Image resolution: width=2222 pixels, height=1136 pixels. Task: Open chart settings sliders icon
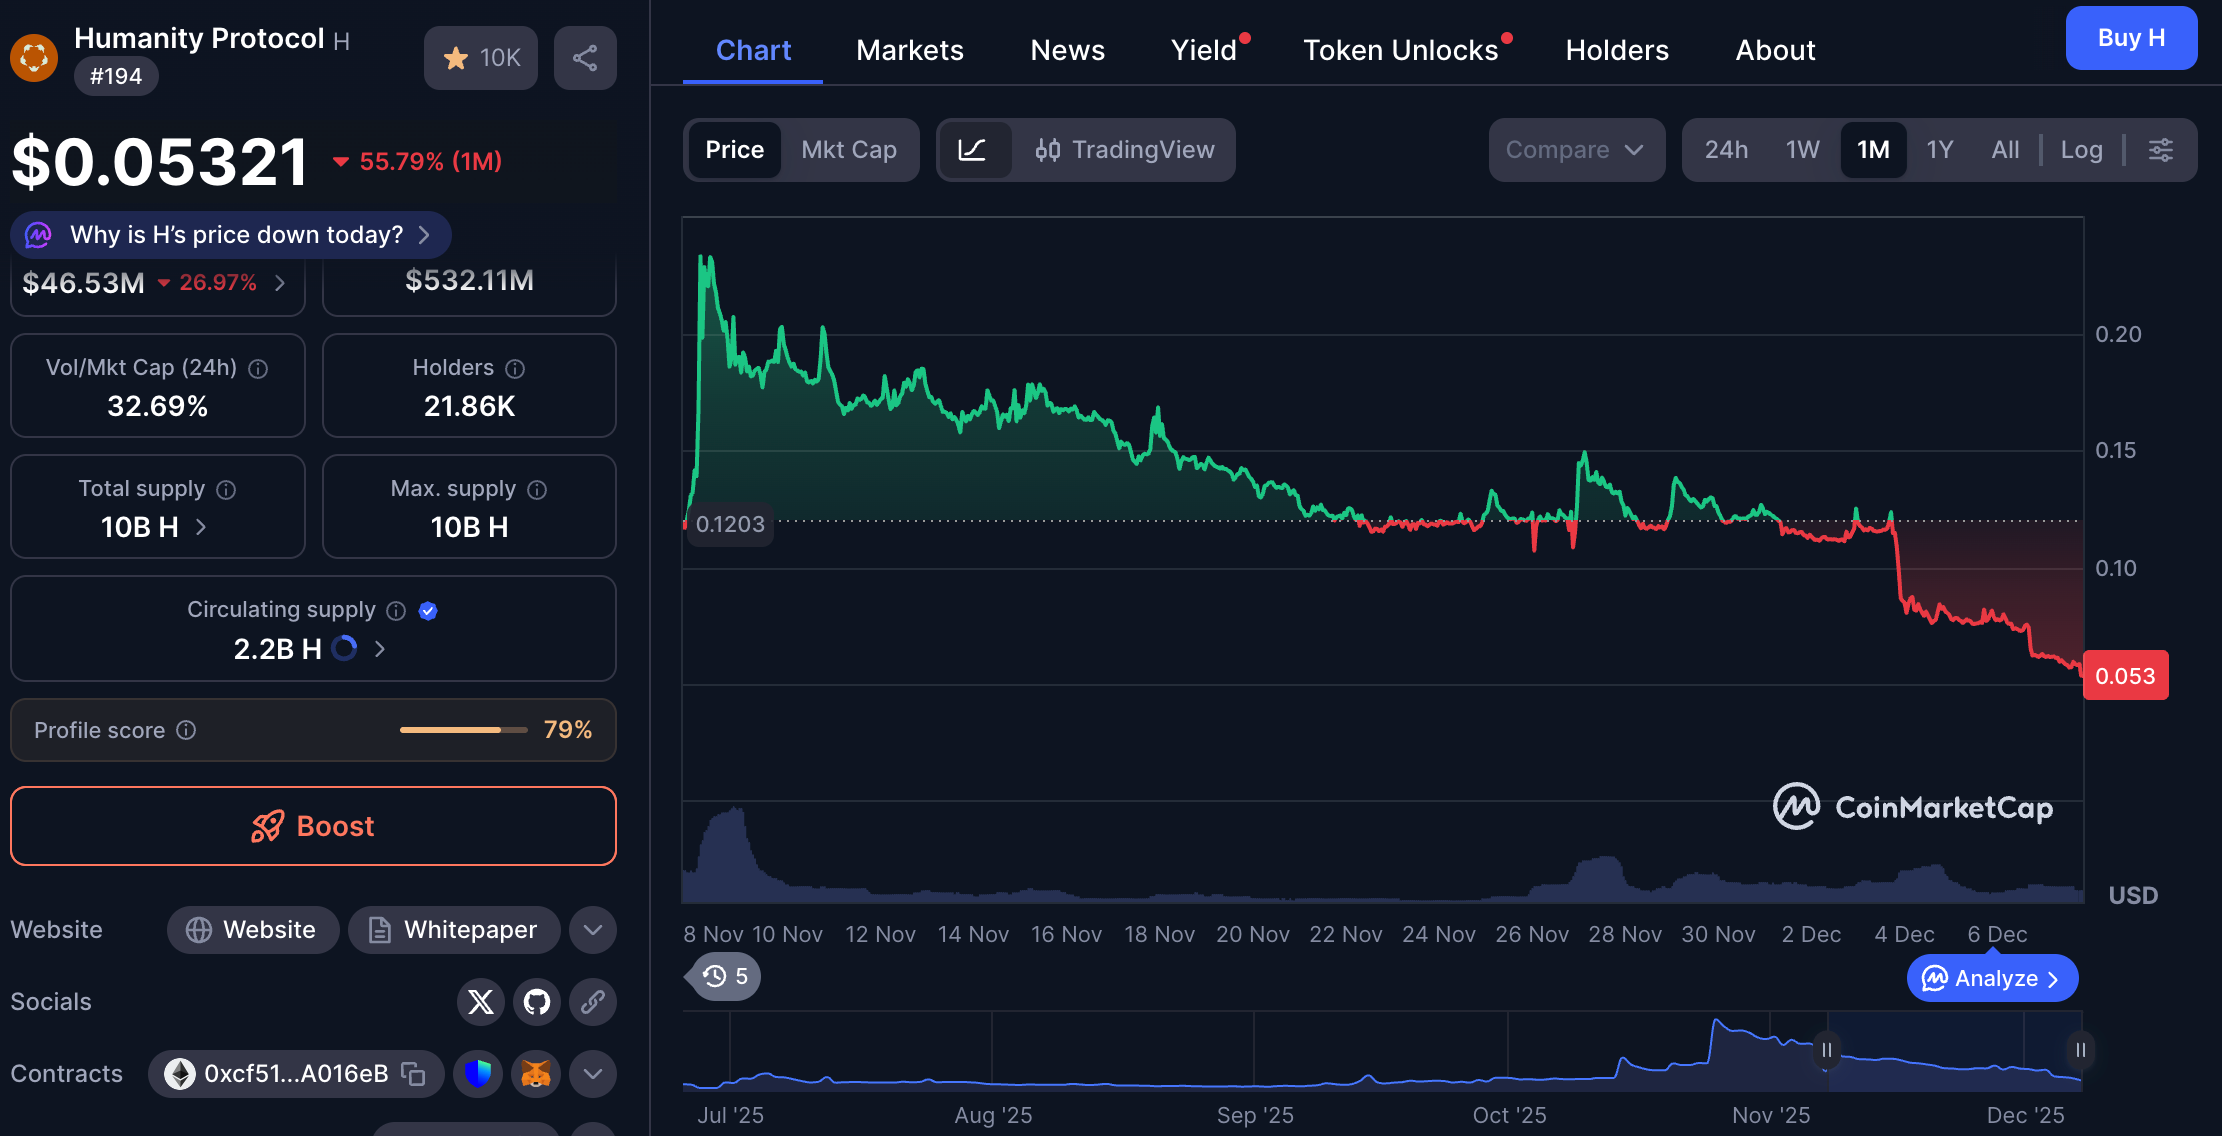click(x=2161, y=150)
